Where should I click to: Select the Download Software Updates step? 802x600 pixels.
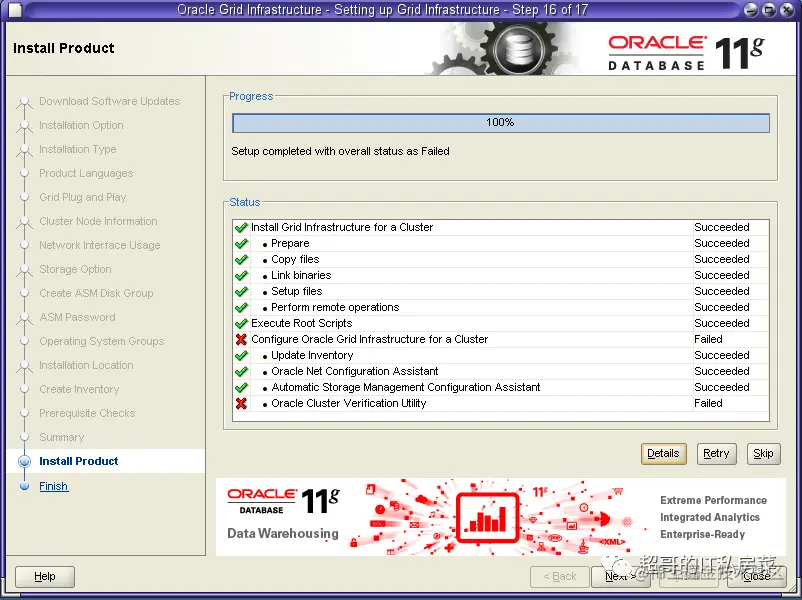tap(109, 100)
